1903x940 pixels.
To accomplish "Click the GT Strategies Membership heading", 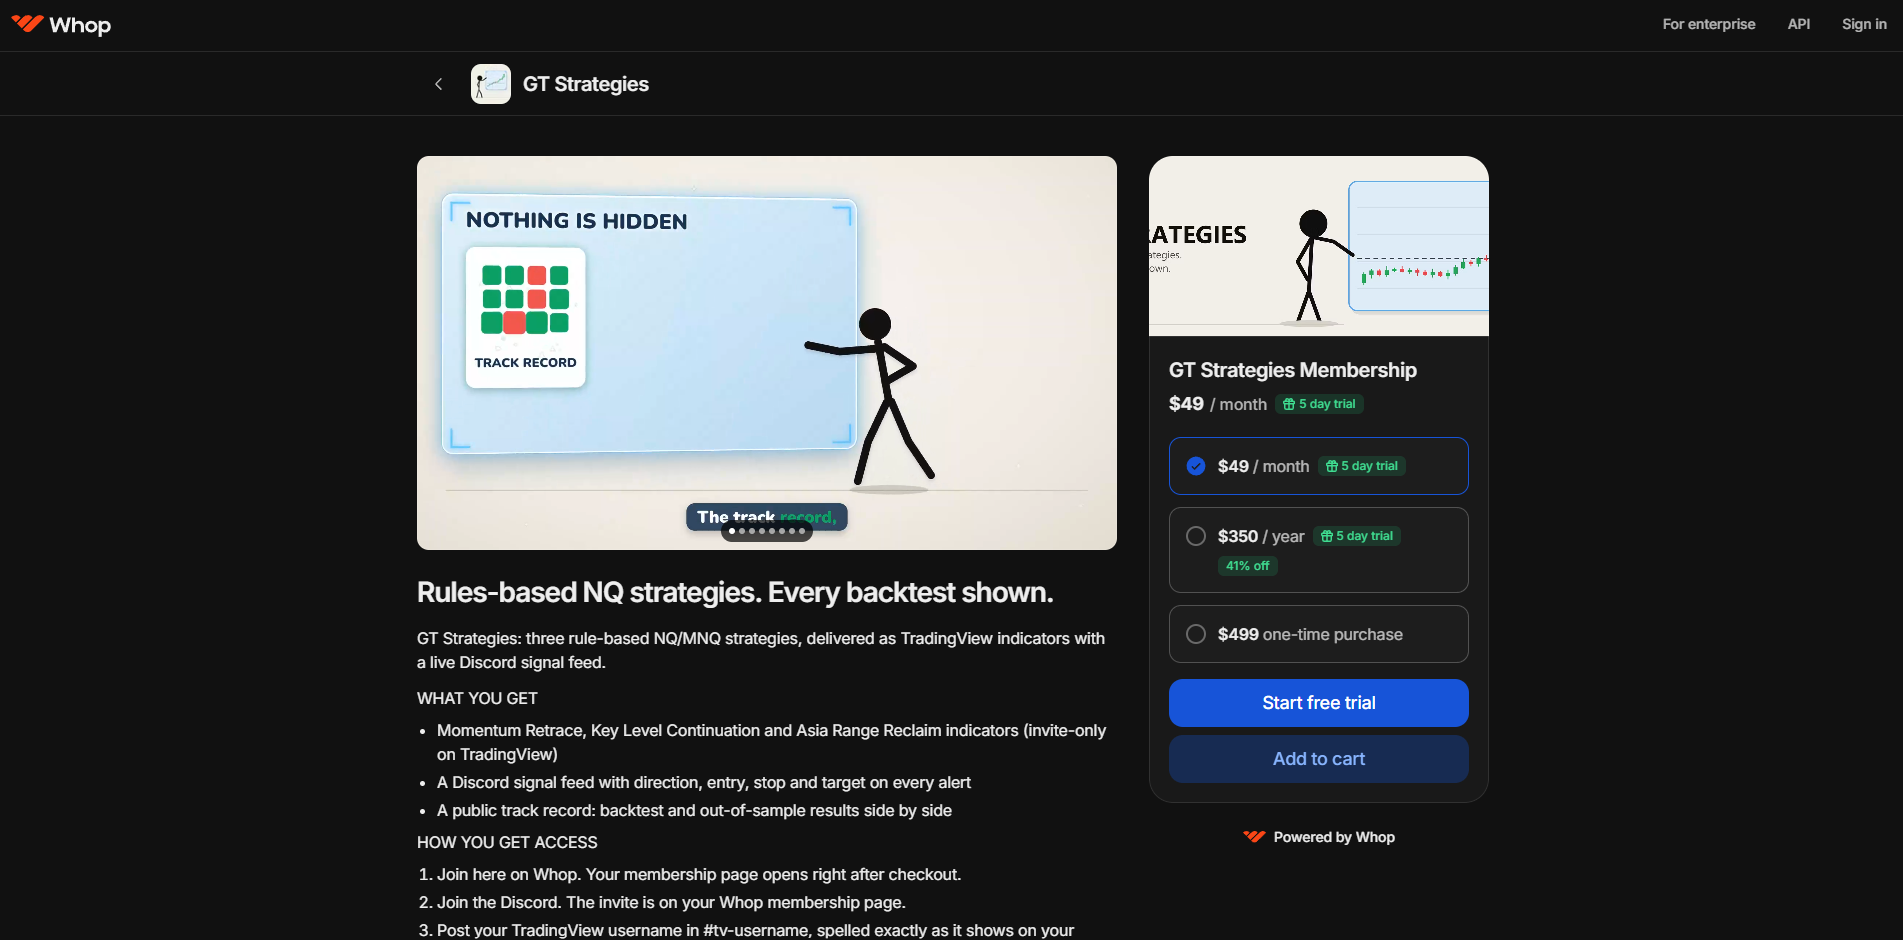I will [1292, 370].
